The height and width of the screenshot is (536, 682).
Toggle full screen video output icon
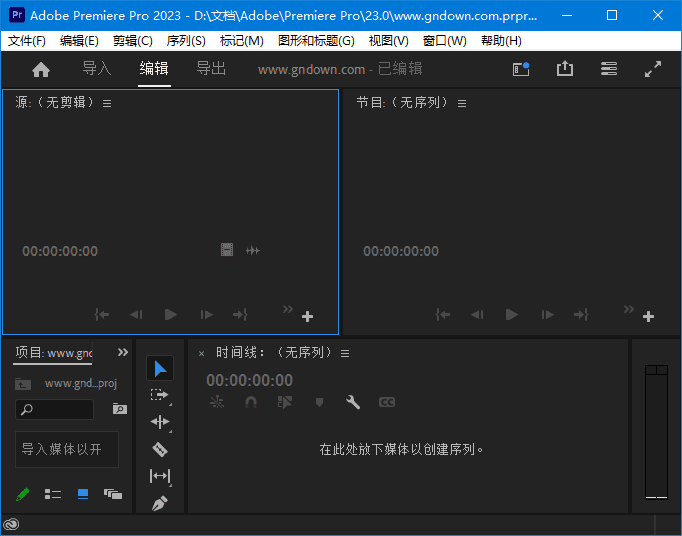click(x=653, y=69)
